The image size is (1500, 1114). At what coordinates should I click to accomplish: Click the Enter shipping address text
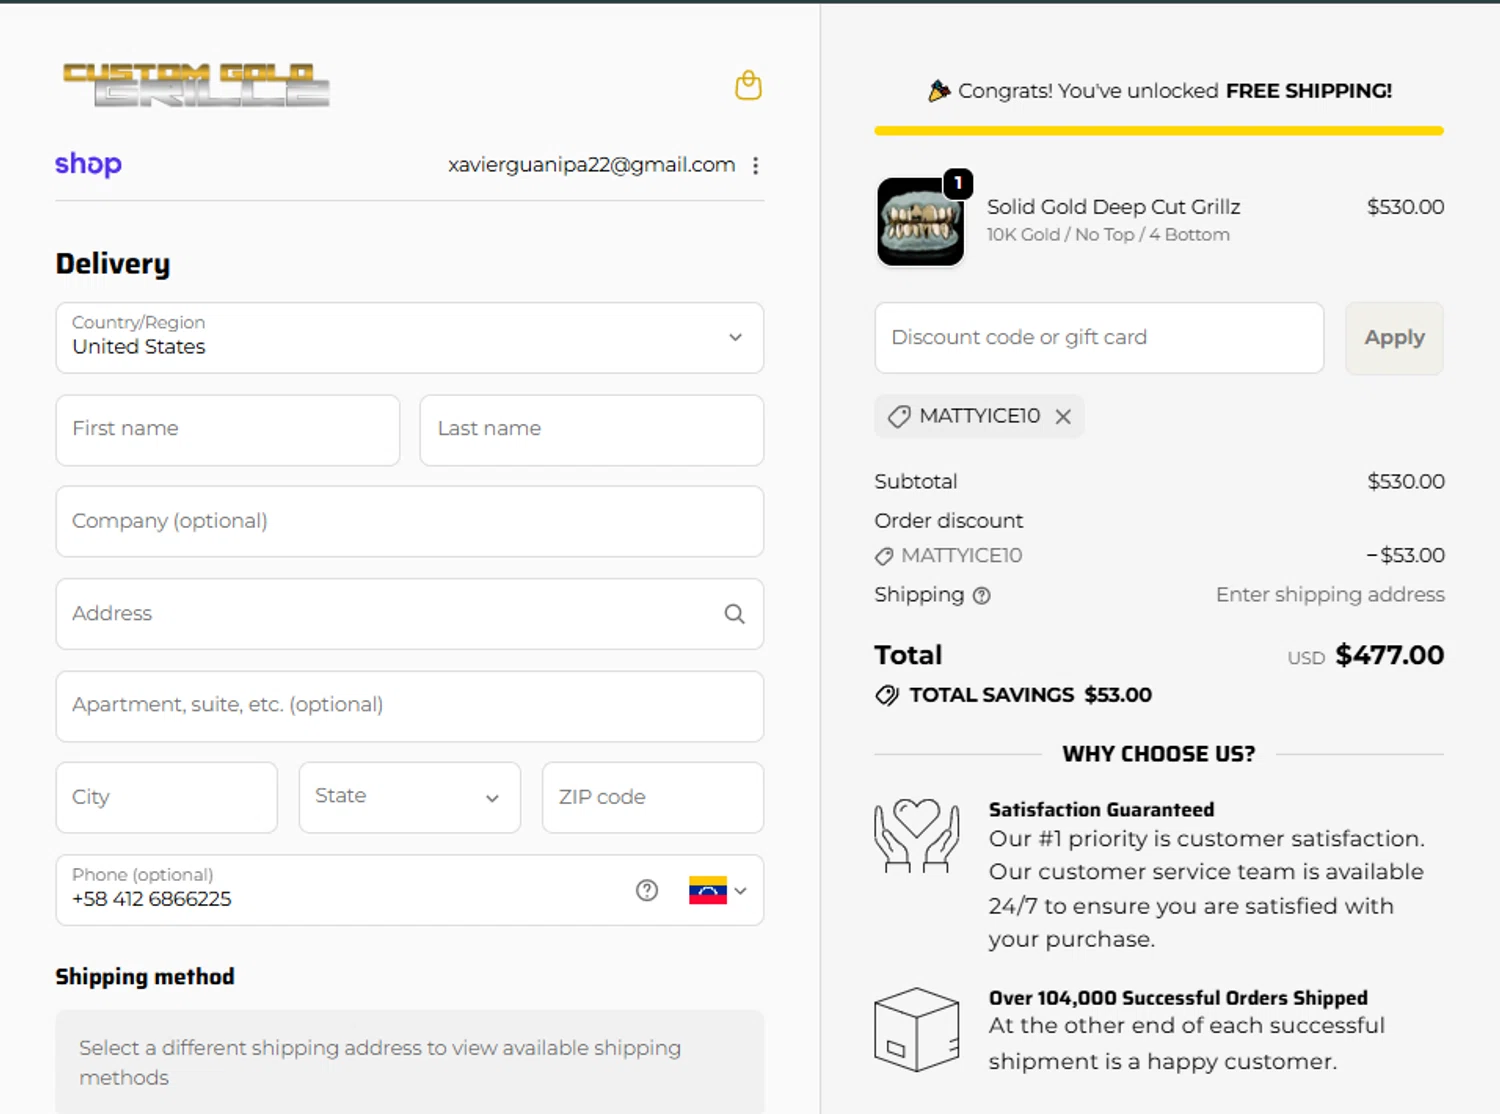point(1330,595)
